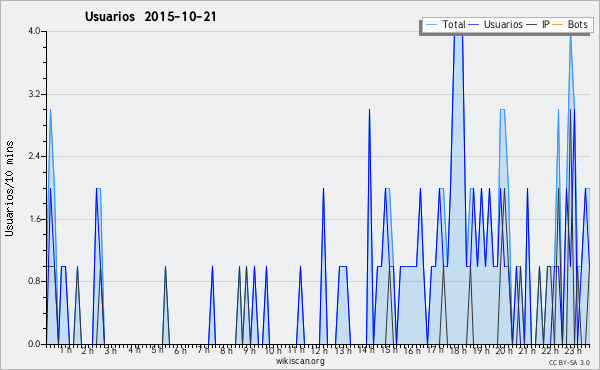This screenshot has width=600, height=370.
Task: Click the '23 h' x-axis label
Action: coord(574,350)
